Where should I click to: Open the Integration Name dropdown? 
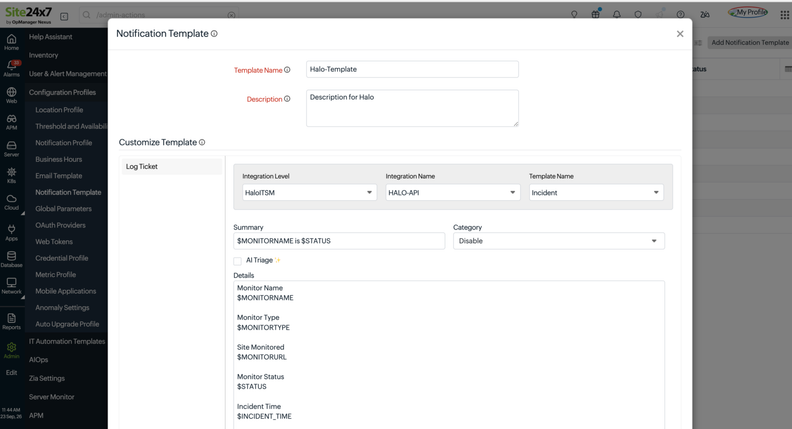[x=453, y=193]
